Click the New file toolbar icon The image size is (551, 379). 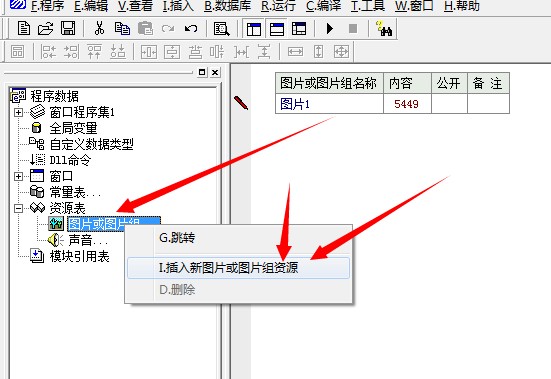24,28
